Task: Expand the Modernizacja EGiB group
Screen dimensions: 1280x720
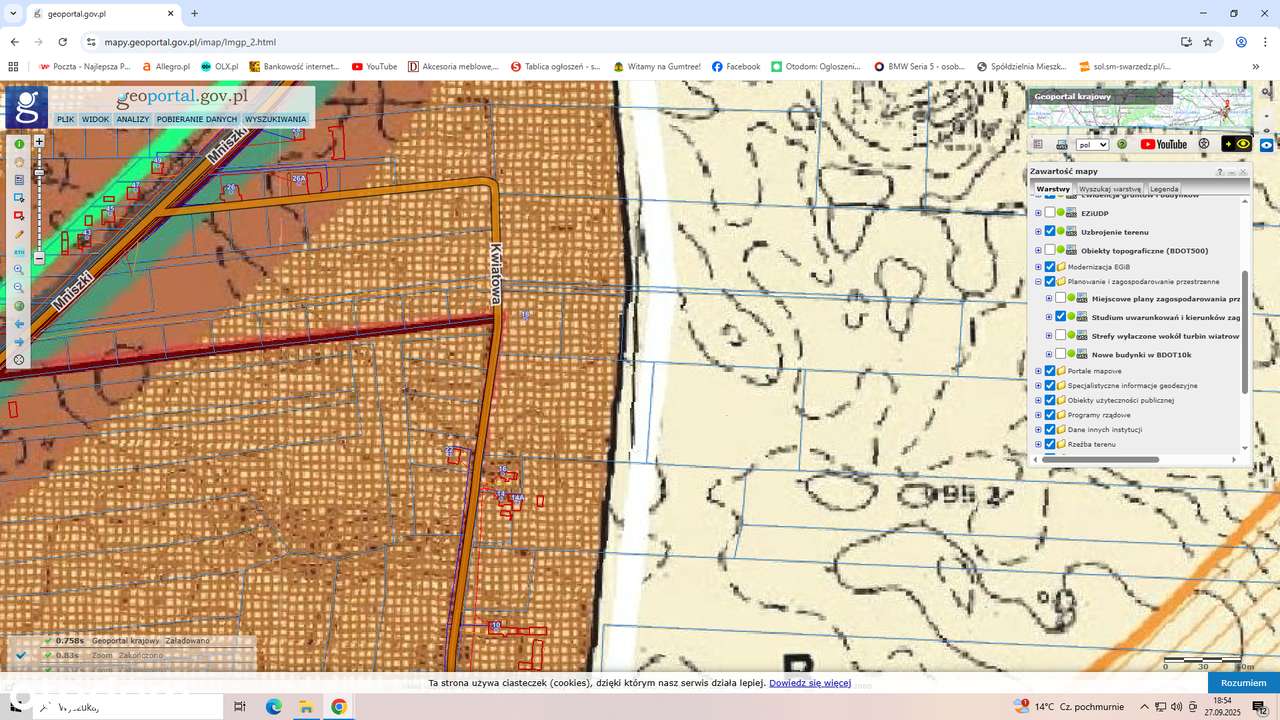Action: pos(1038,267)
